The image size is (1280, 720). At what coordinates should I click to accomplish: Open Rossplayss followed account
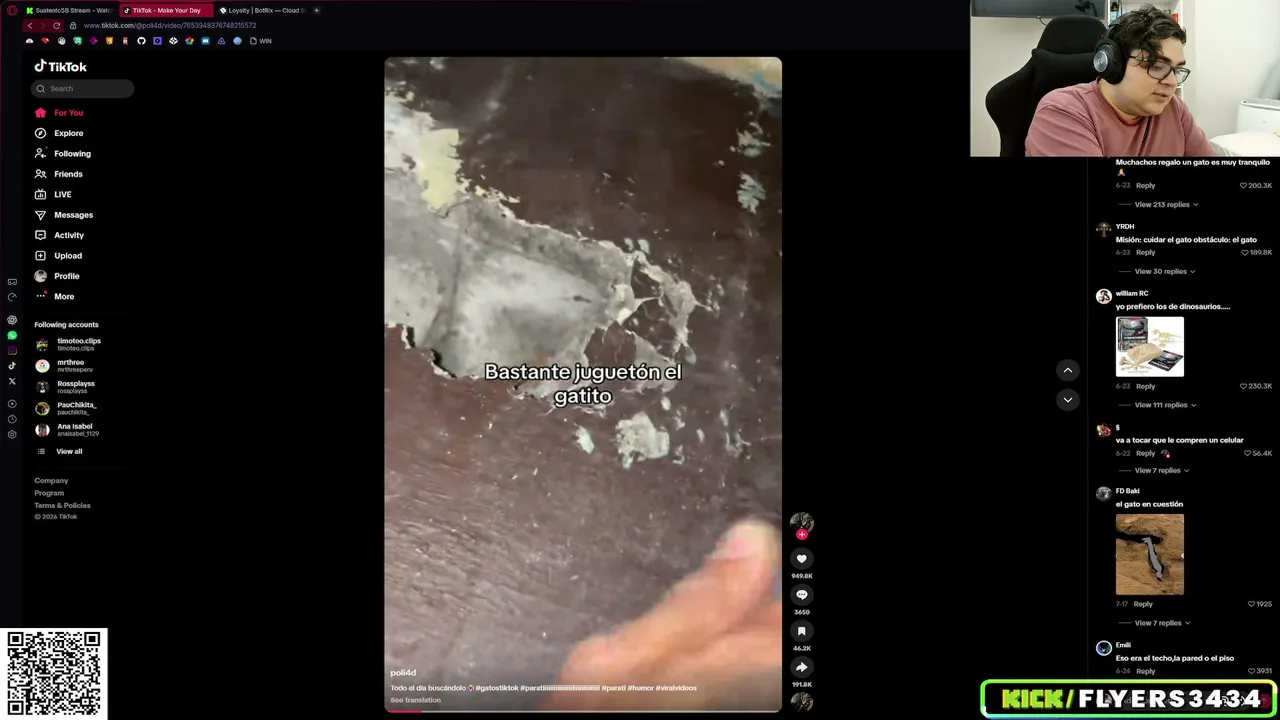pyautogui.click(x=65, y=387)
